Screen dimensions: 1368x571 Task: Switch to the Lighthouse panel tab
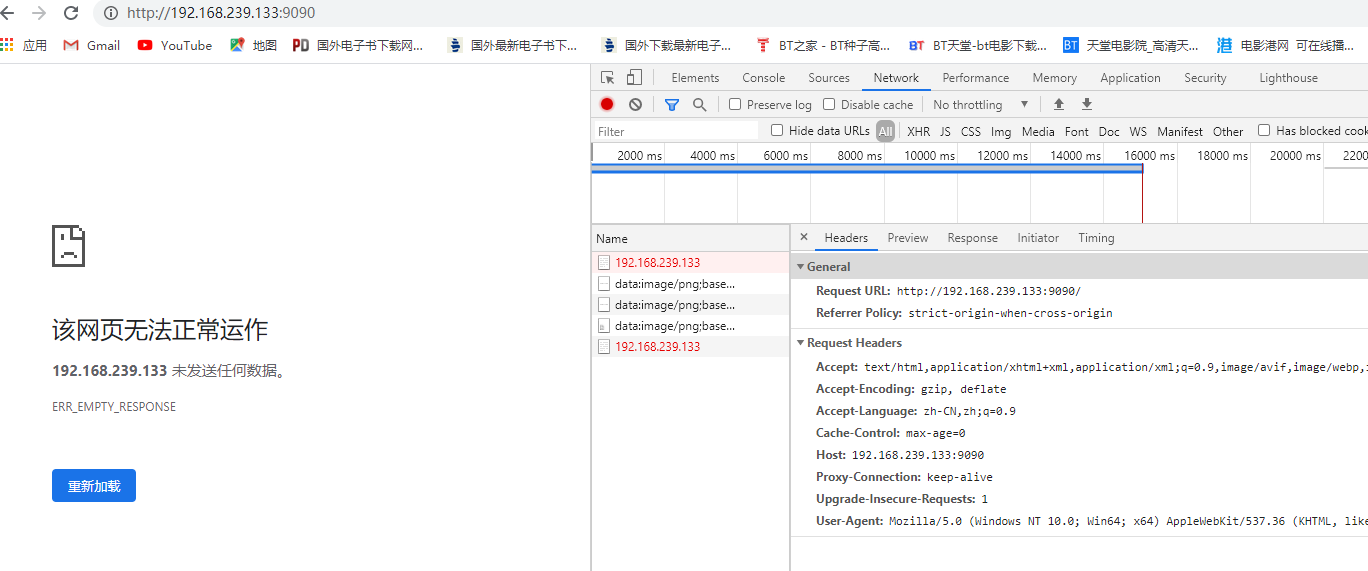click(x=1288, y=78)
